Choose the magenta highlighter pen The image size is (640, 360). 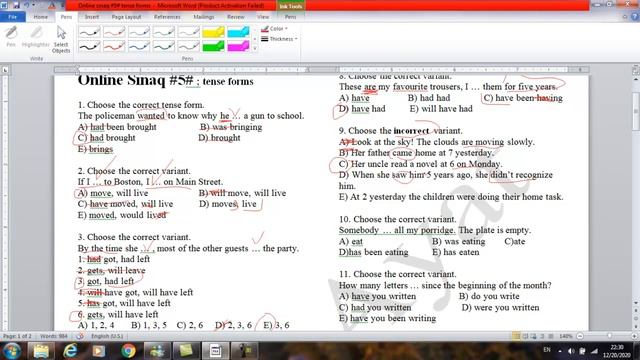tap(238, 46)
